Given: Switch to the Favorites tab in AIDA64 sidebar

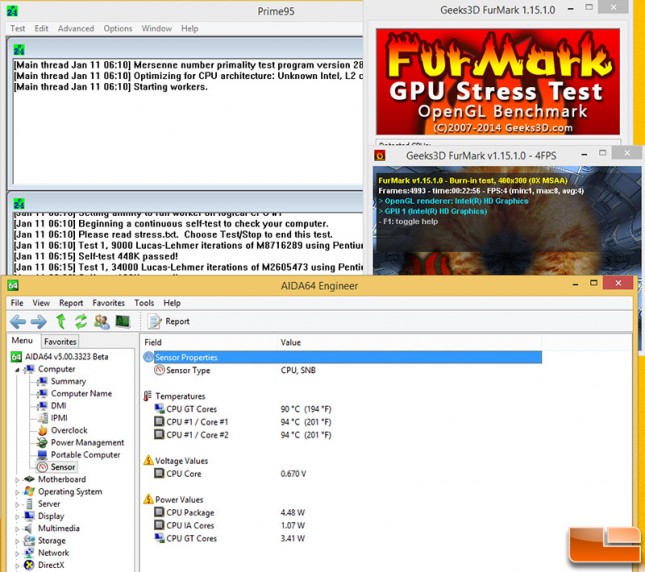Looking at the screenshot, I should (60, 342).
